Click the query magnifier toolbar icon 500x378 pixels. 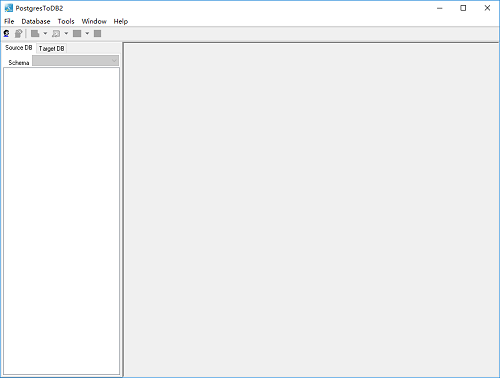click(x=56, y=33)
